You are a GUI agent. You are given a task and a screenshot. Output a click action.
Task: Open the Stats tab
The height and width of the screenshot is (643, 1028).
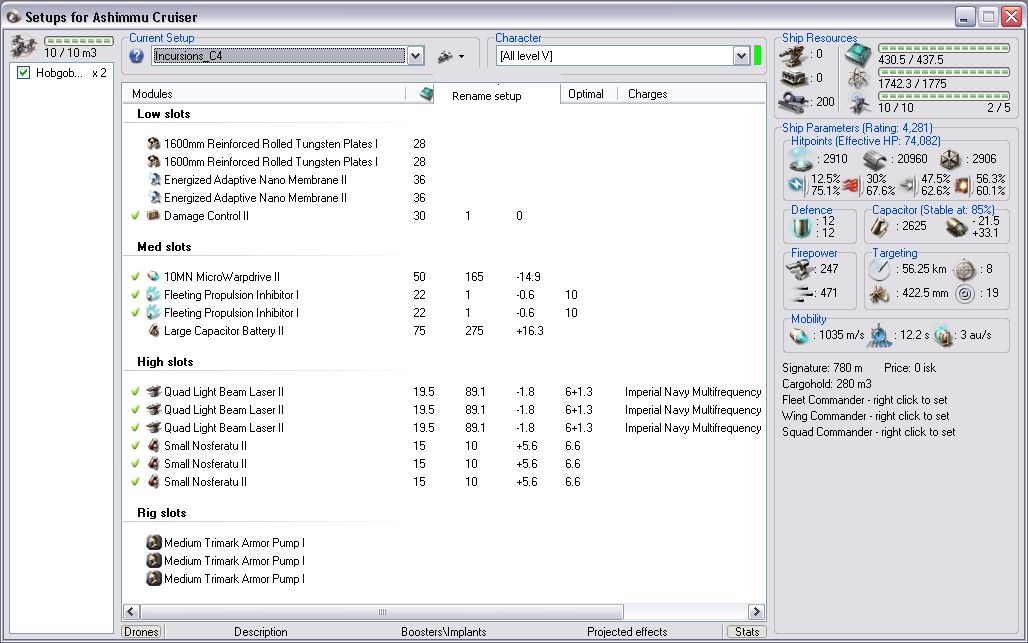(x=747, y=632)
